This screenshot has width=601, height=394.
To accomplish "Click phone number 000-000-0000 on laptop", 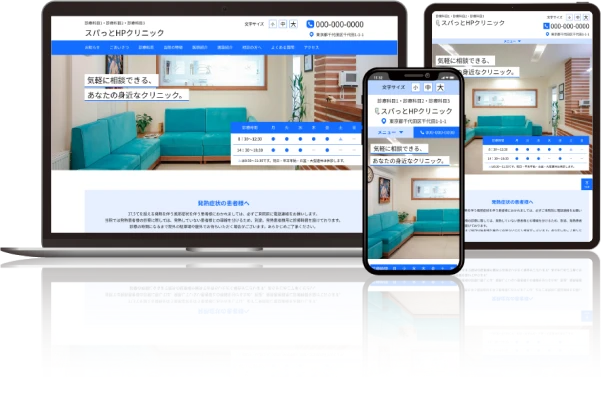I will pos(340,25).
